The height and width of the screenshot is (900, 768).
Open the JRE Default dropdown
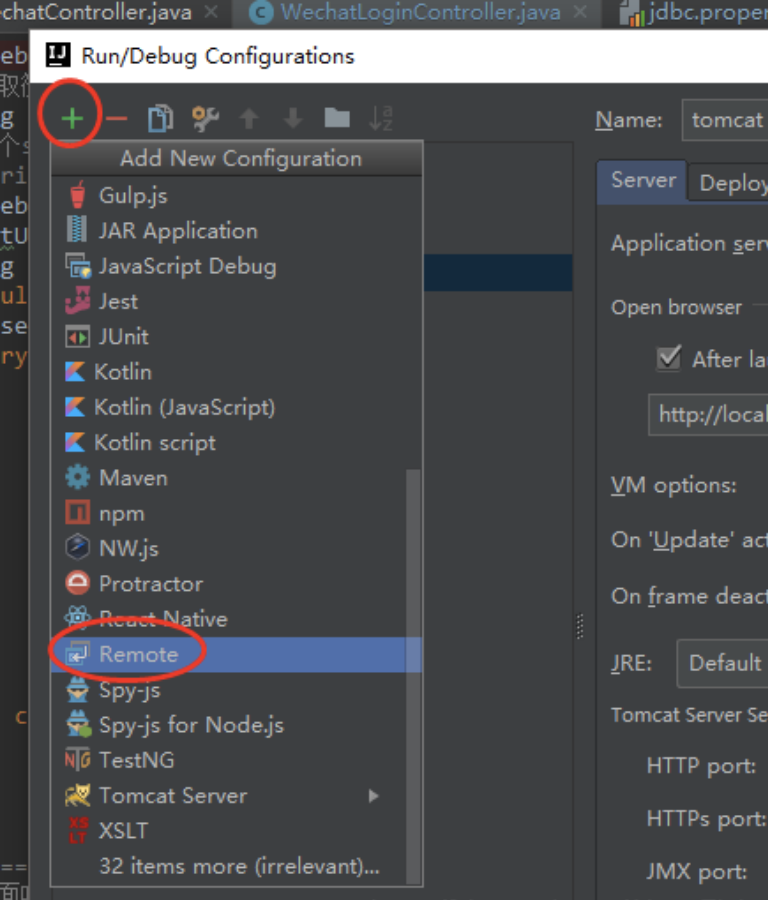723,663
